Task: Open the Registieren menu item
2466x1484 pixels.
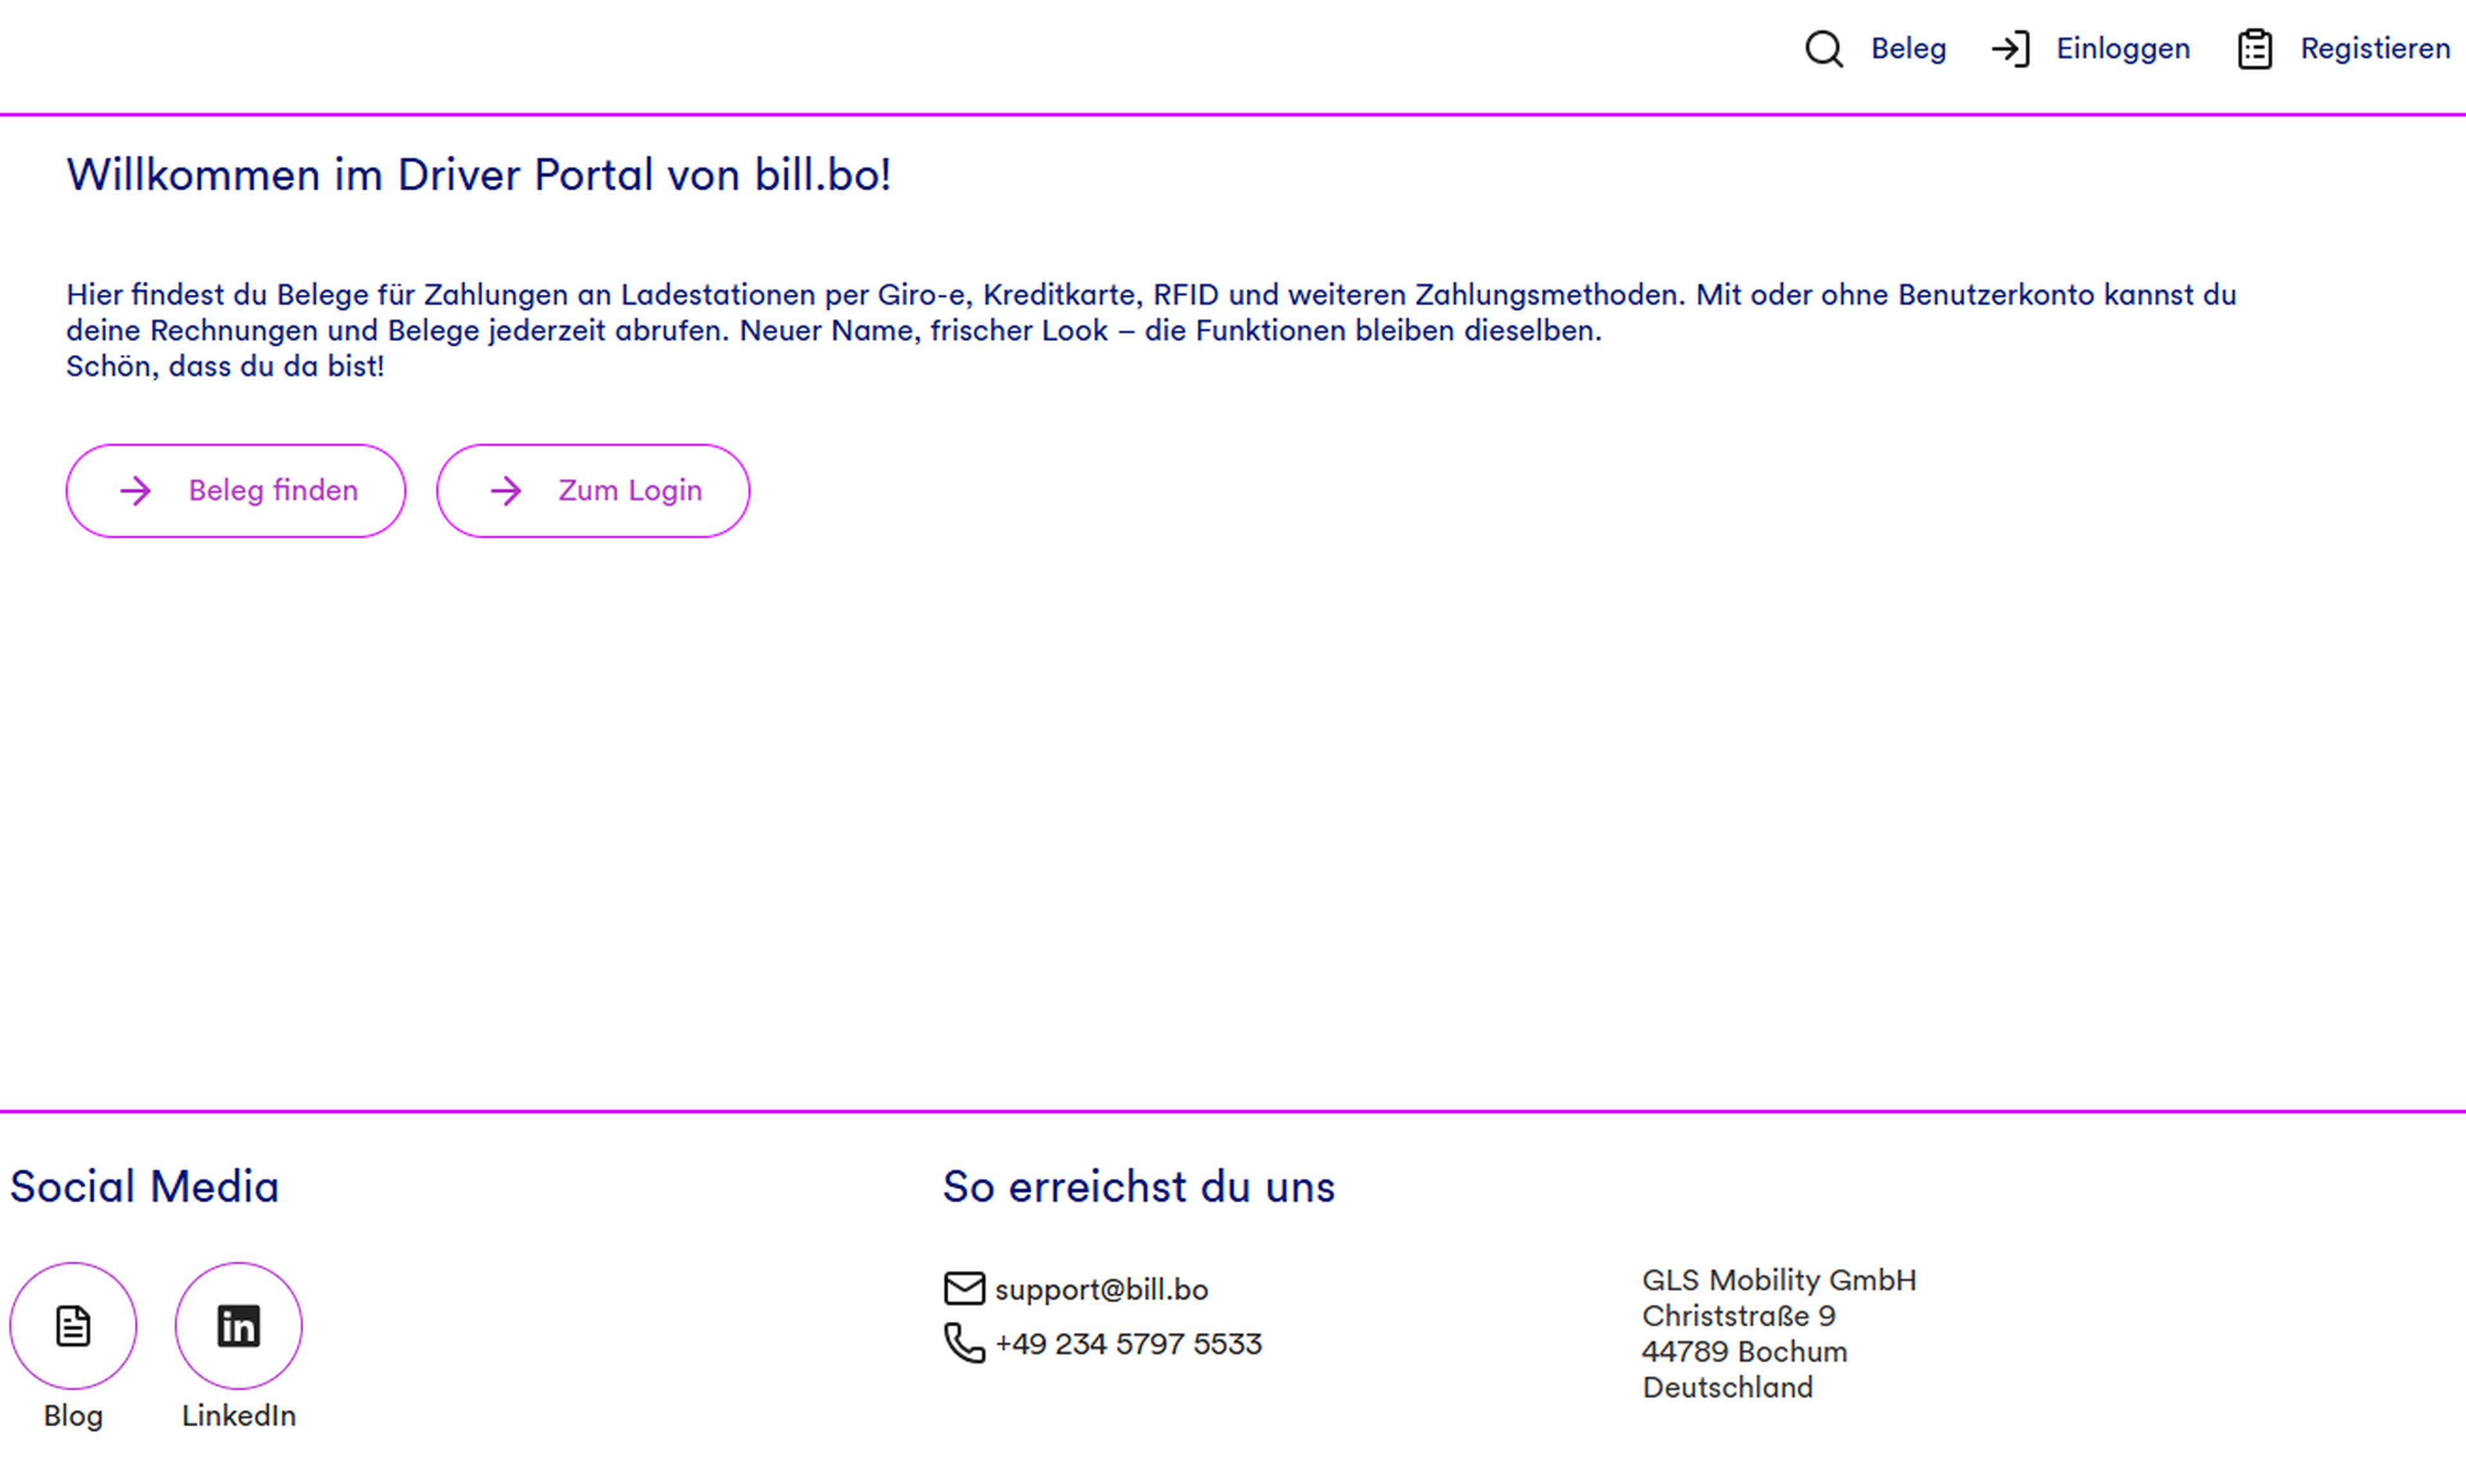Action: tap(2375, 49)
